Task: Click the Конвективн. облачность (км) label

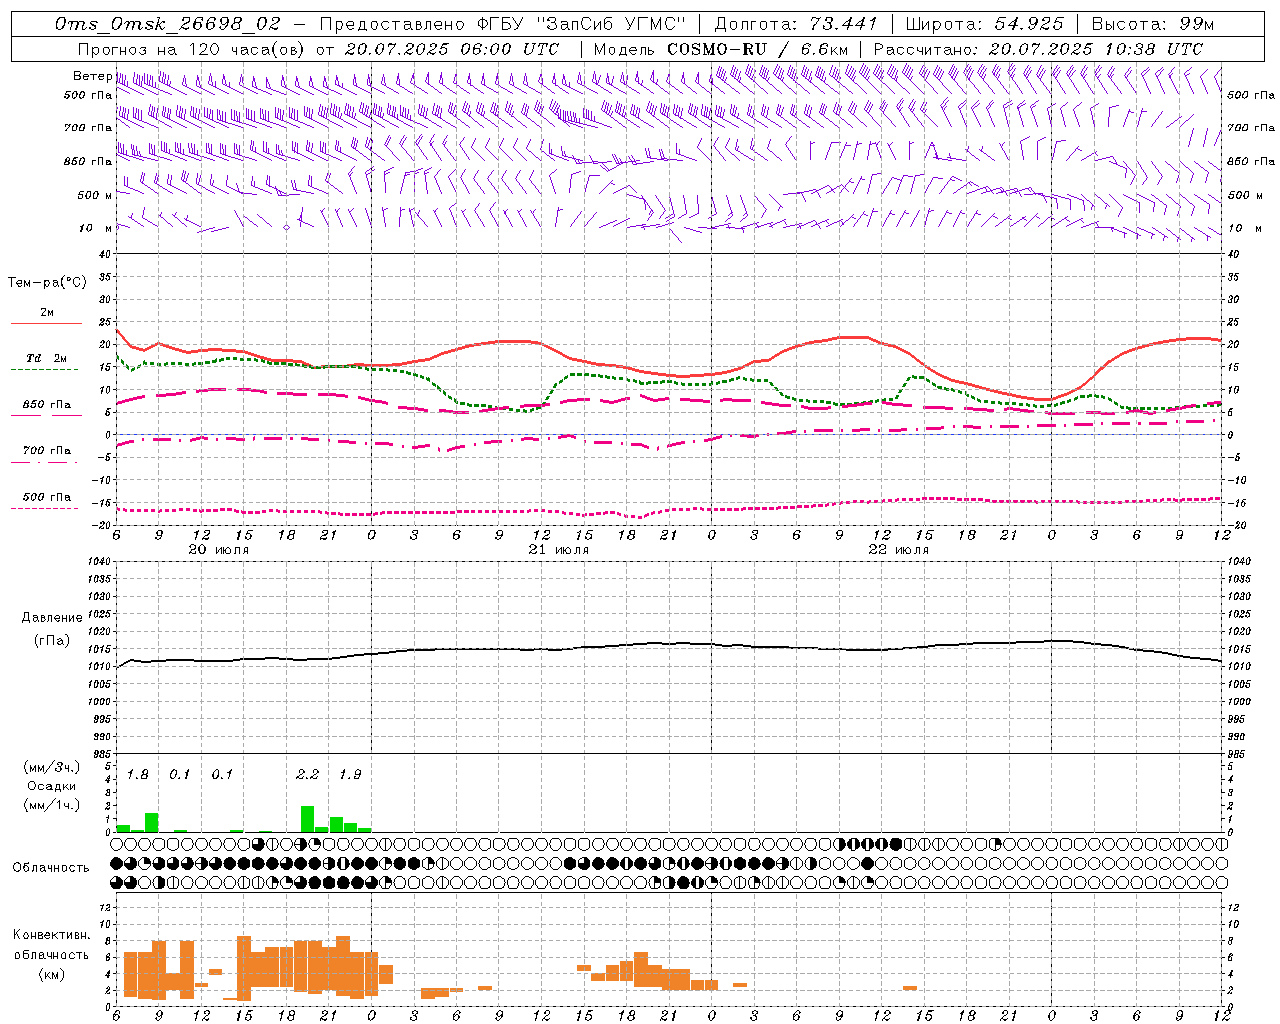Action: (51, 954)
